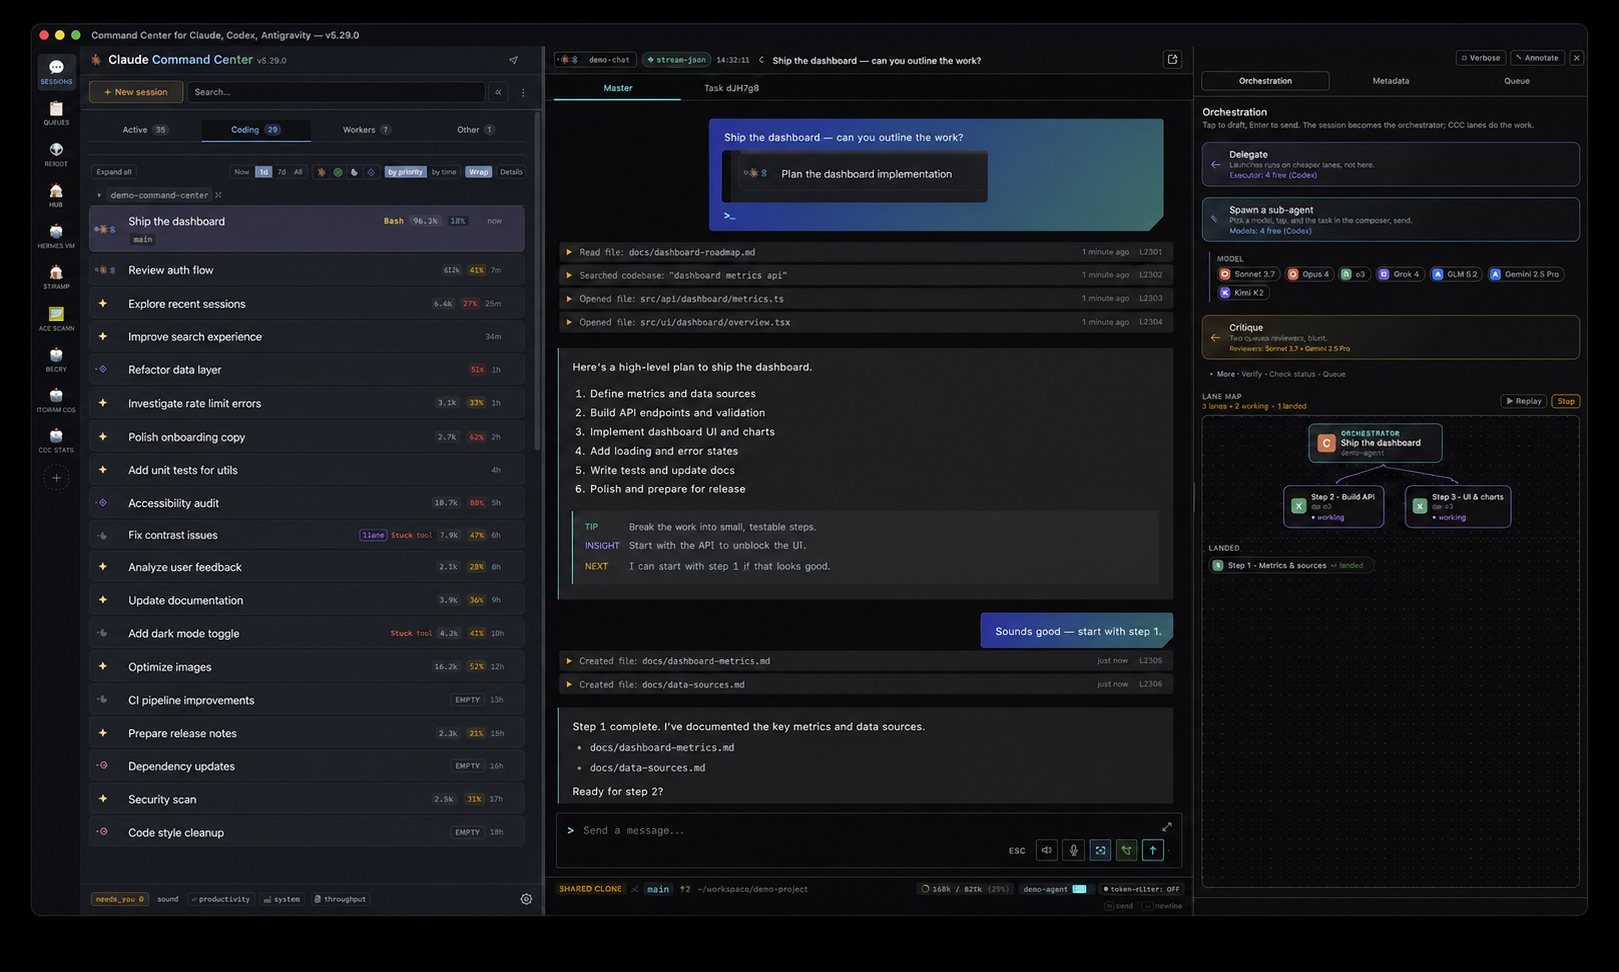Click the send arrow button in composer
Image resolution: width=1619 pixels, height=972 pixels.
pos(1153,850)
